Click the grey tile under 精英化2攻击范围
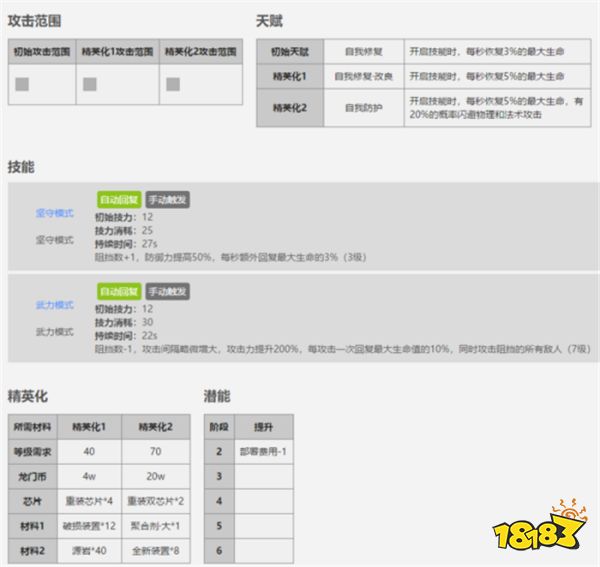Screen dimensions: 600x567 172,85
